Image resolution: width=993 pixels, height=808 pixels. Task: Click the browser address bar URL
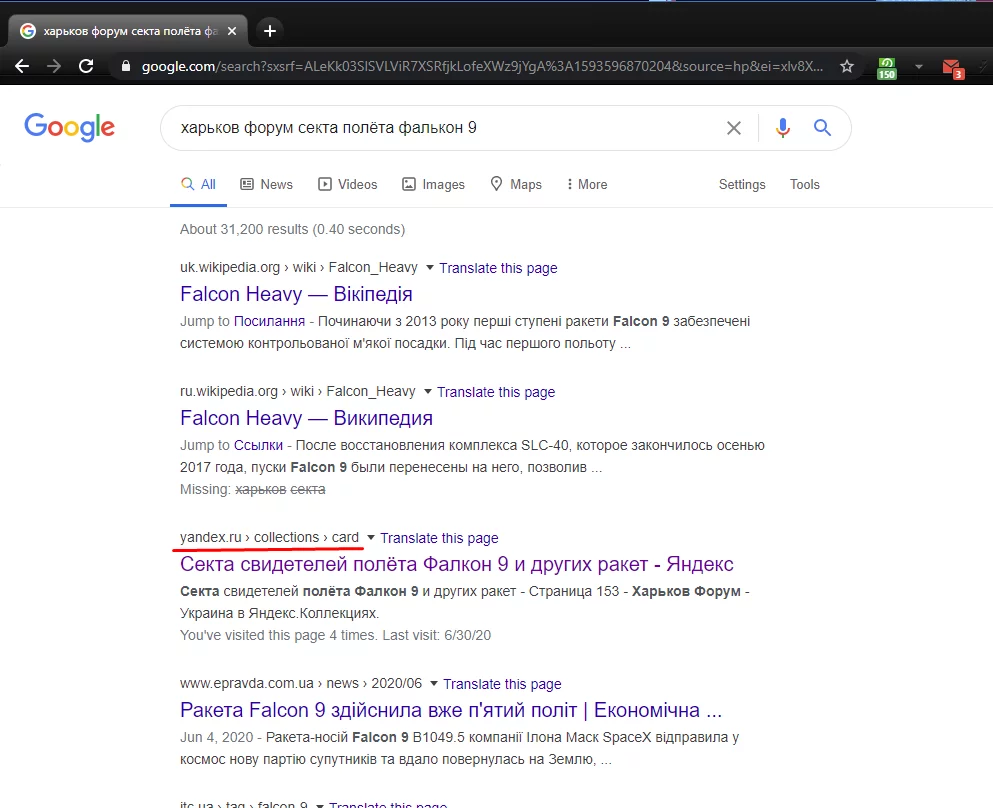pyautogui.click(x=481, y=66)
